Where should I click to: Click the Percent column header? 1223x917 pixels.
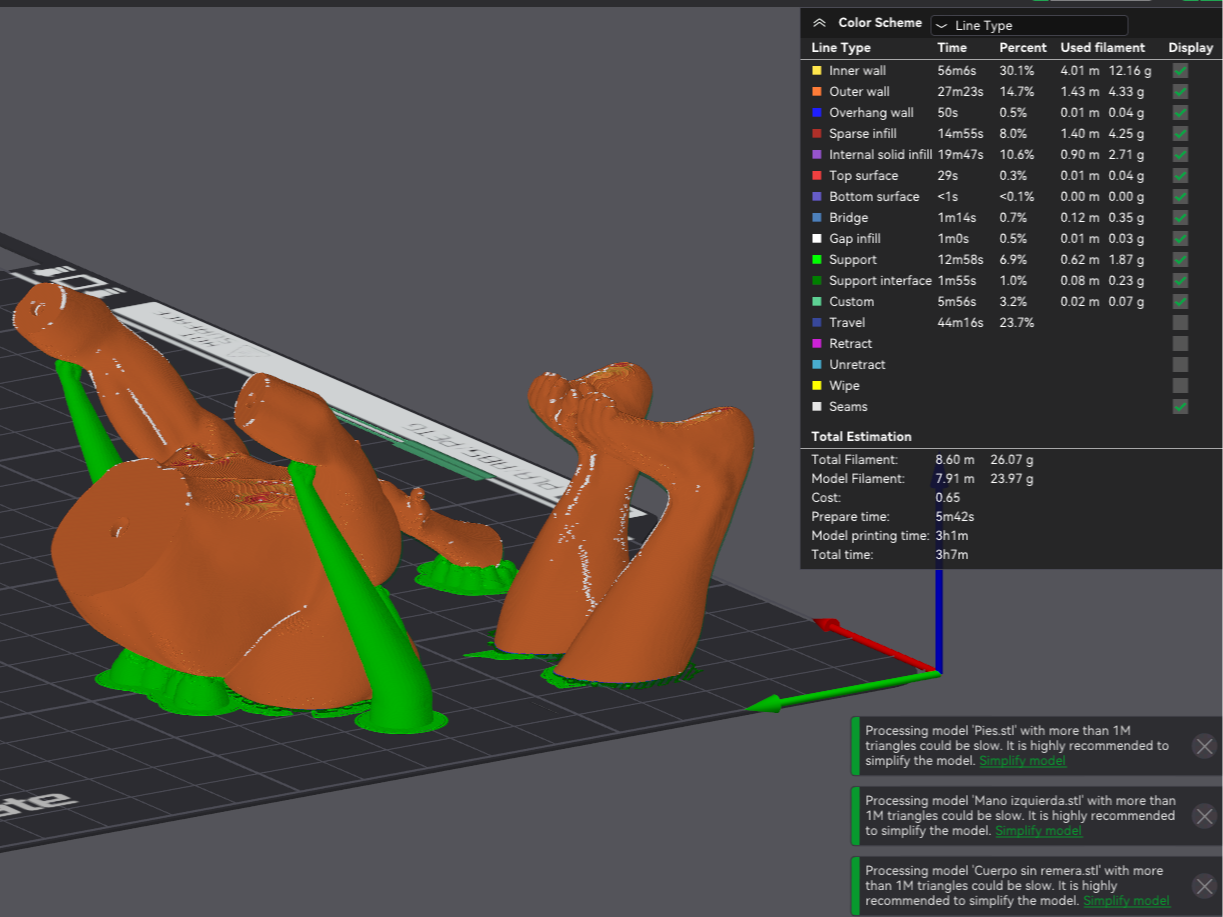click(1023, 48)
